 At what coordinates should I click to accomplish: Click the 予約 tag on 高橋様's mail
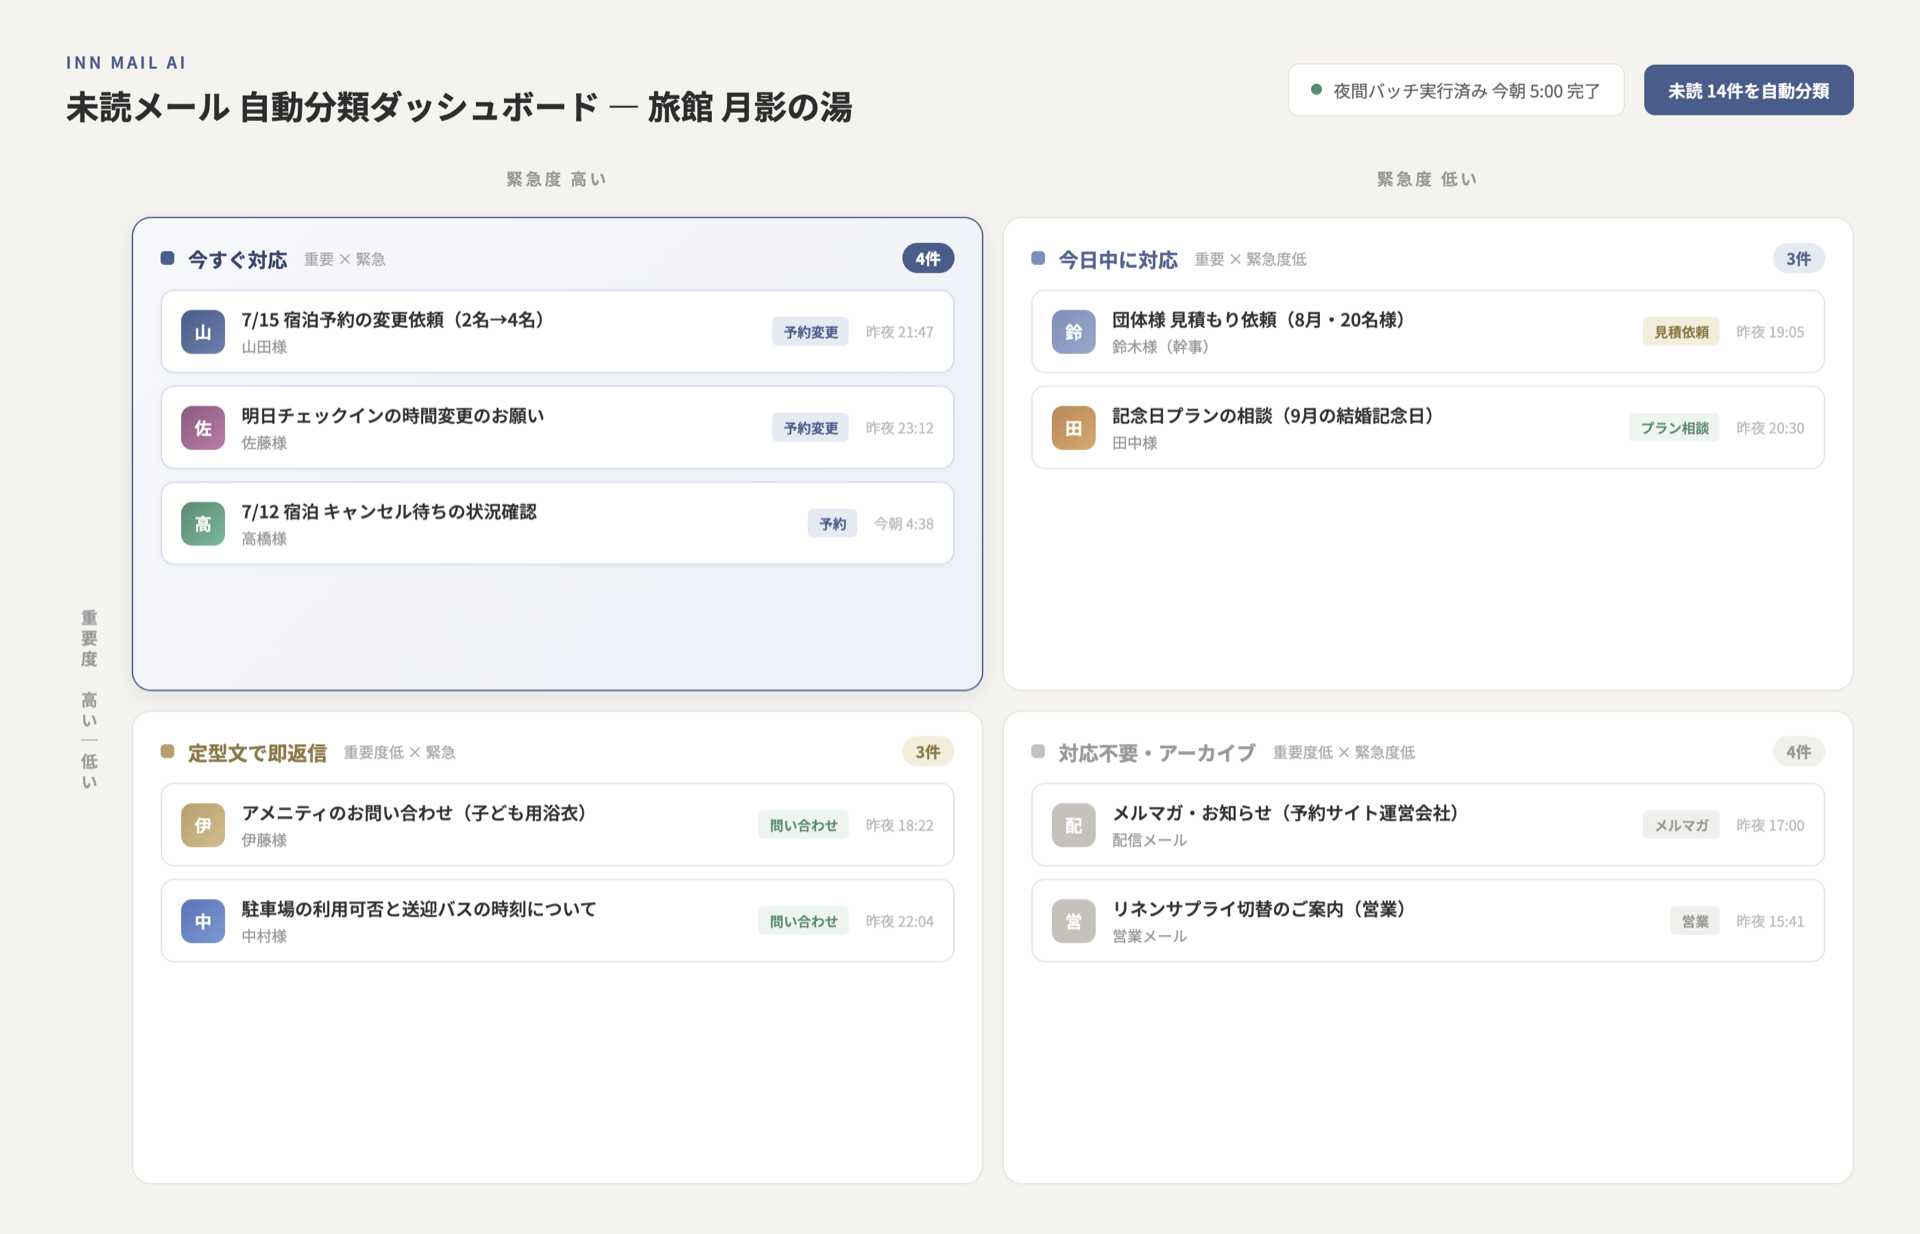tap(832, 524)
